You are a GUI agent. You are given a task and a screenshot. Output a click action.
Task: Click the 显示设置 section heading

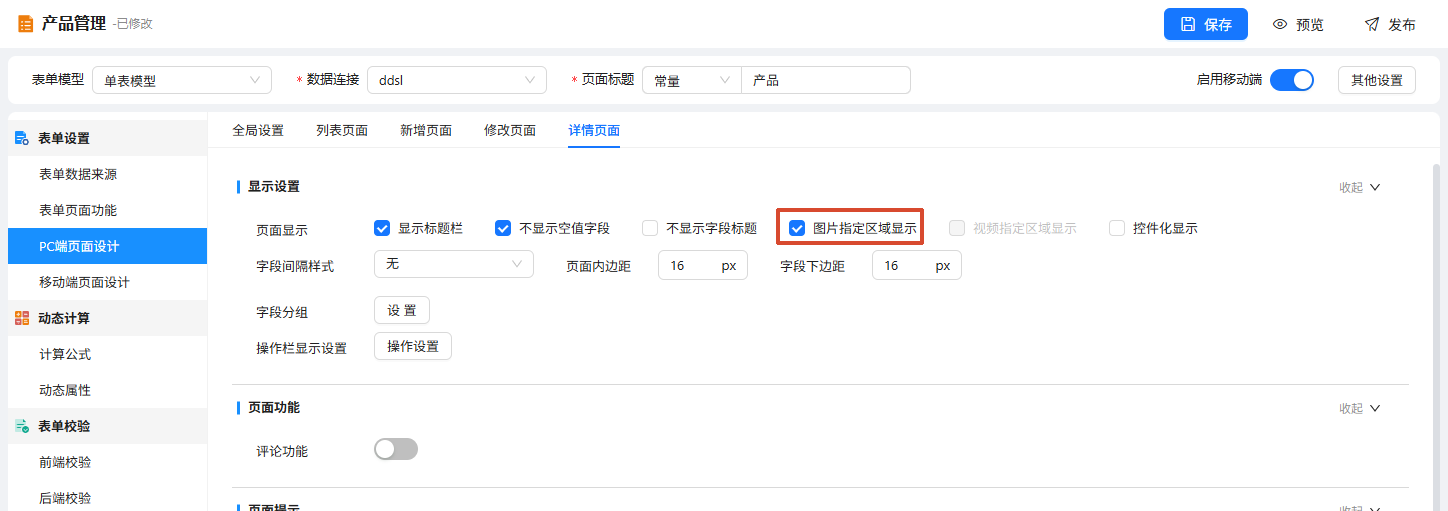[274, 187]
